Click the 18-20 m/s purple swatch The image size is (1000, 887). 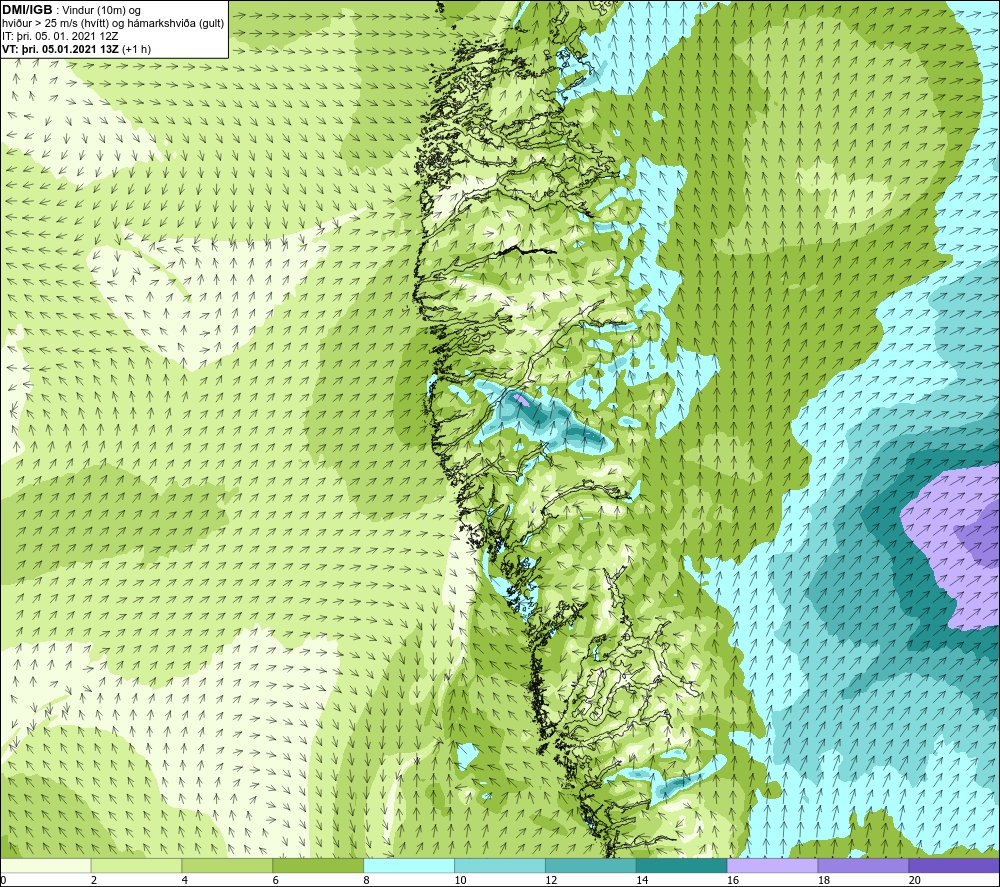coord(863,865)
